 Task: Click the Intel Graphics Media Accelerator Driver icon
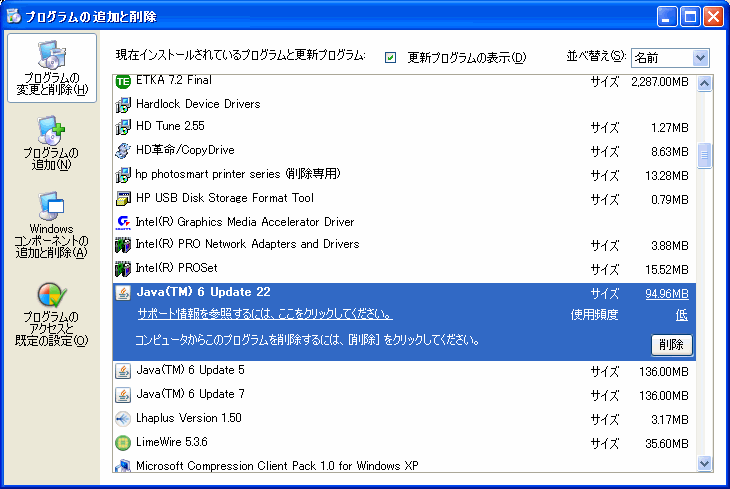click(123, 222)
